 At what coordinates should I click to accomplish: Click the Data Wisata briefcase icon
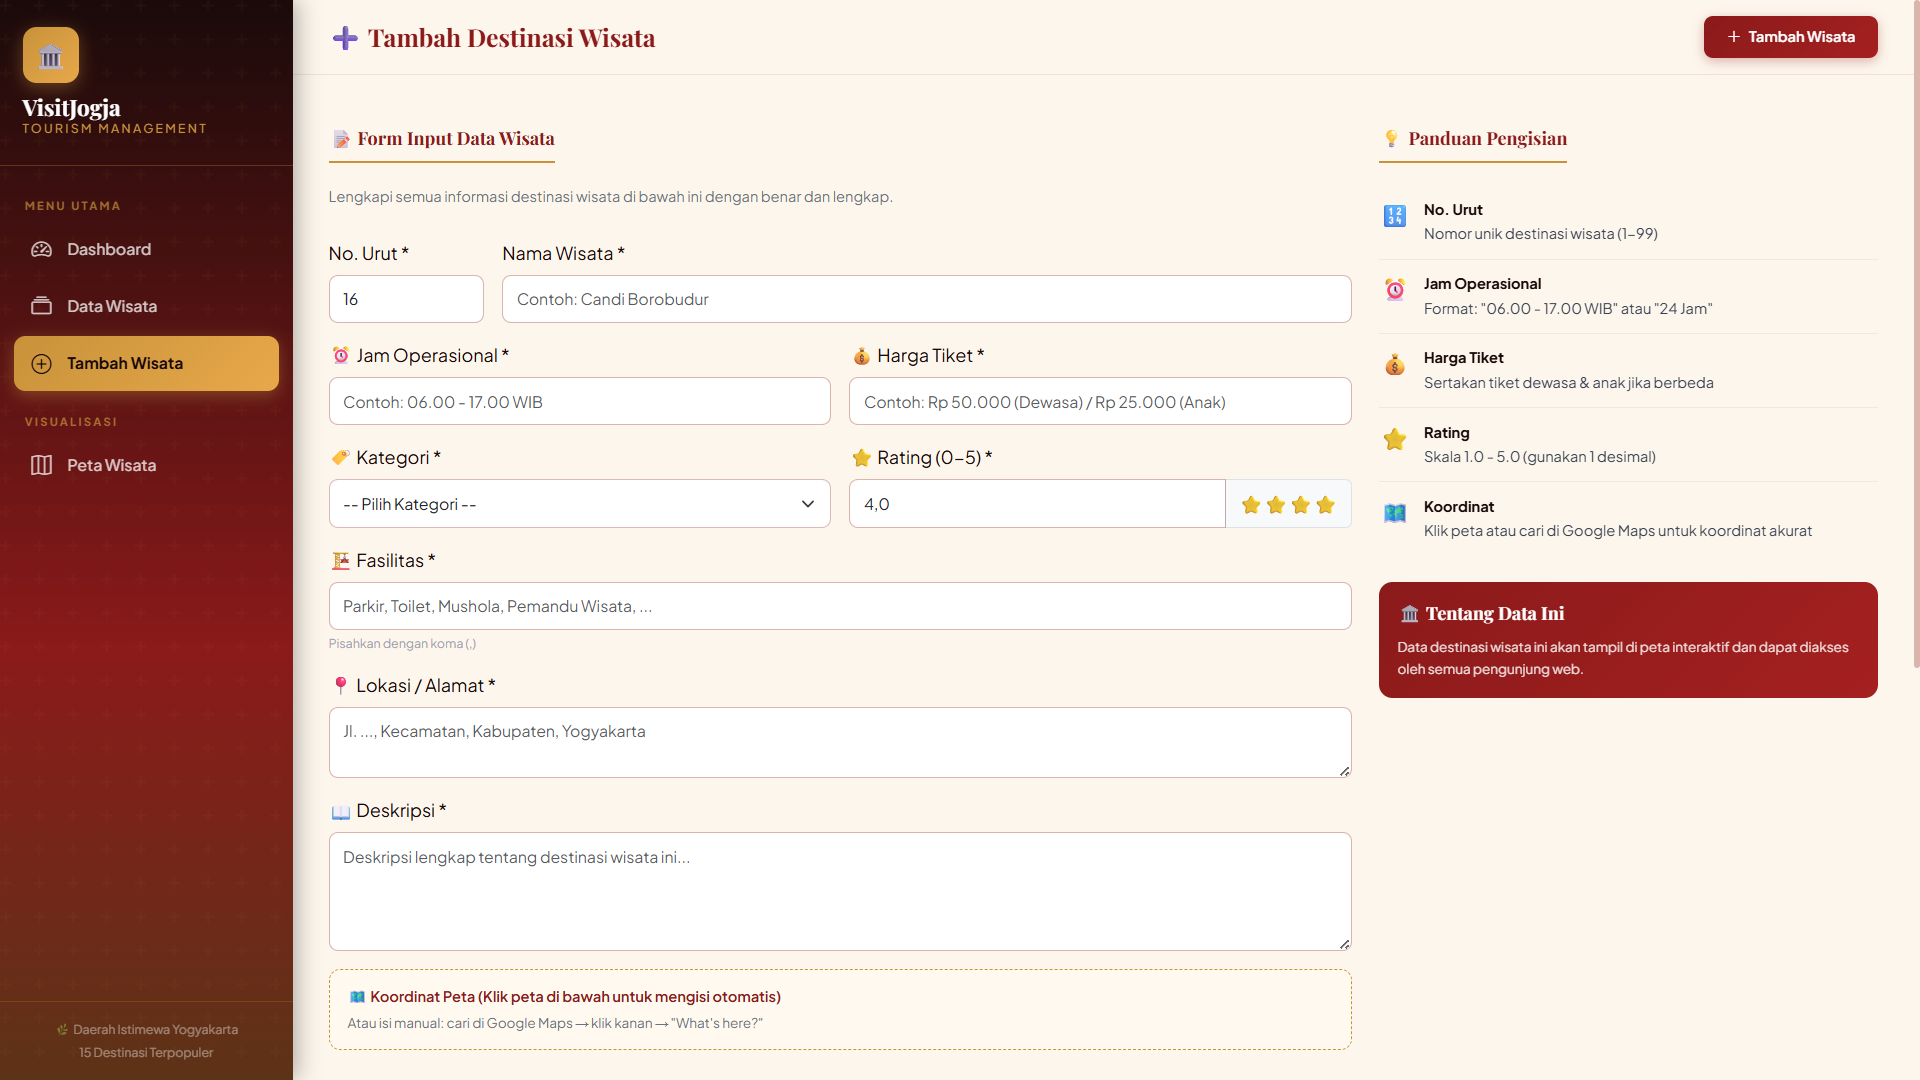pyautogui.click(x=41, y=306)
